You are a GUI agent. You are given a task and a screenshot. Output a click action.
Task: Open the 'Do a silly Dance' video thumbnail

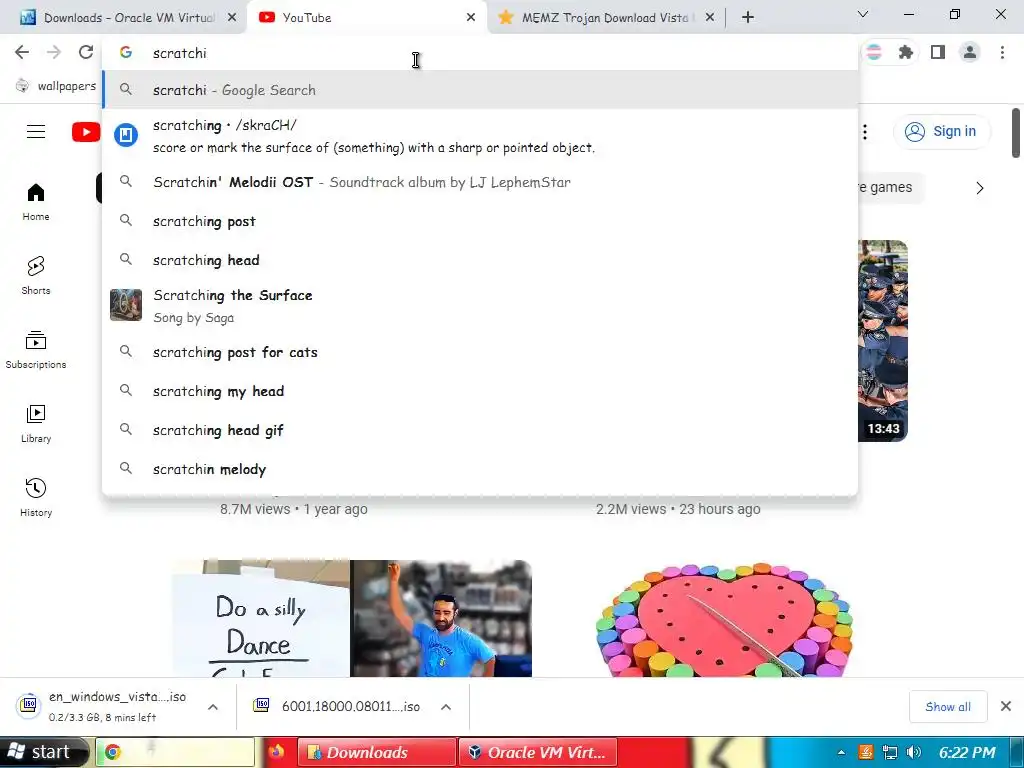click(352, 618)
